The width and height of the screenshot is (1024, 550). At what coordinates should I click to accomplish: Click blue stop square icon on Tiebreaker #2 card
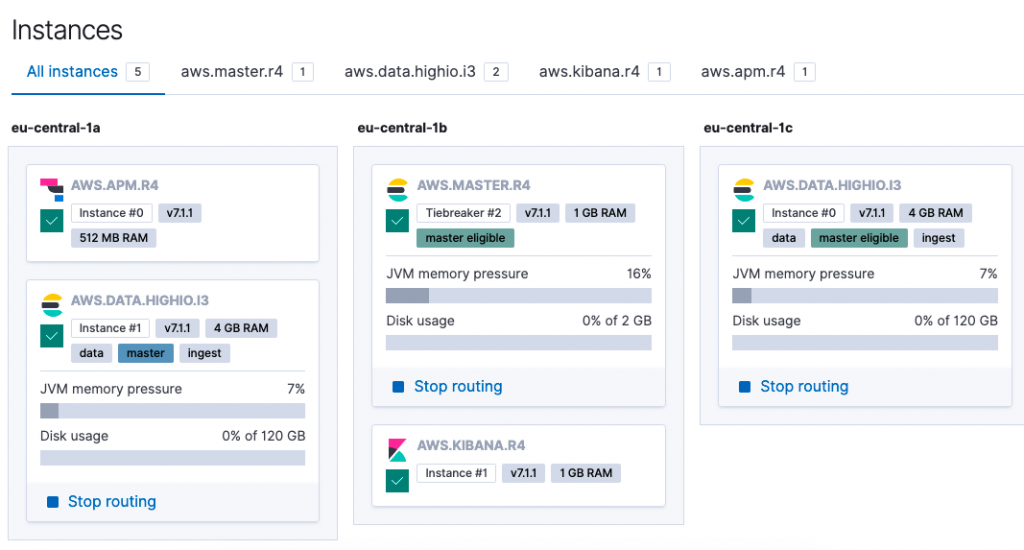[x=398, y=387]
